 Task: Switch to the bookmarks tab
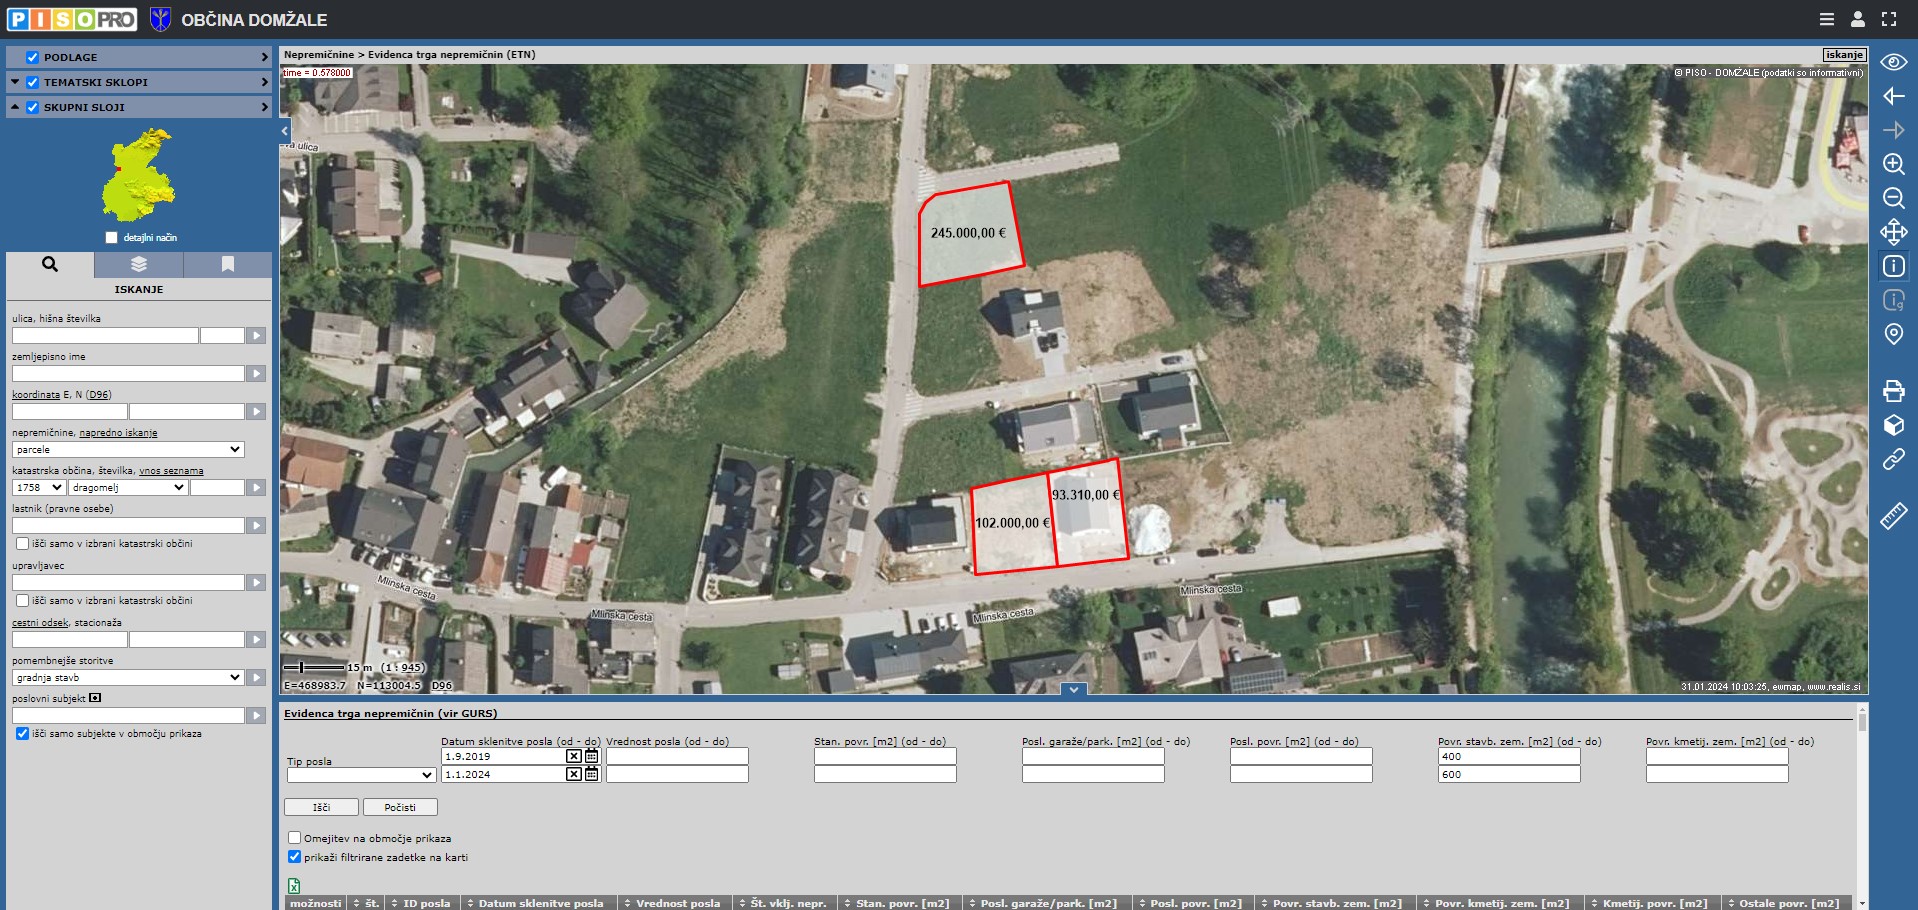pyautogui.click(x=227, y=264)
